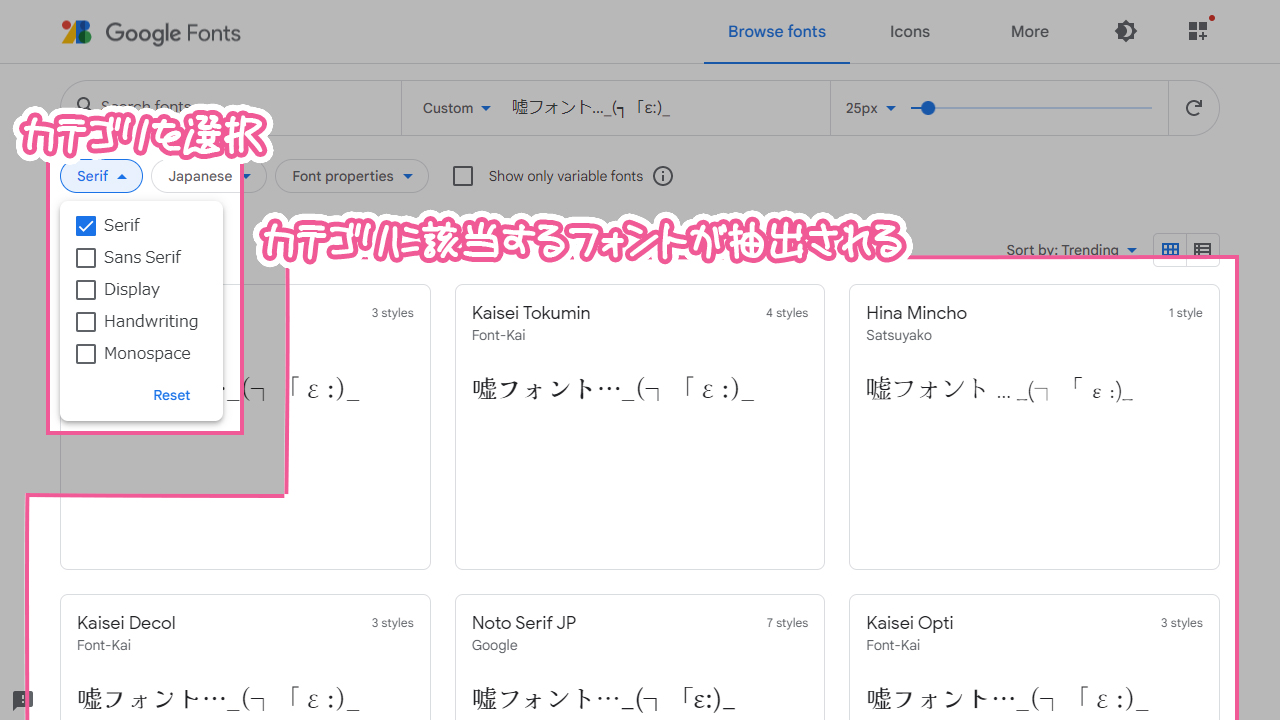Click the 4 styles label
Screen dimensions: 1280x720
click(787, 313)
